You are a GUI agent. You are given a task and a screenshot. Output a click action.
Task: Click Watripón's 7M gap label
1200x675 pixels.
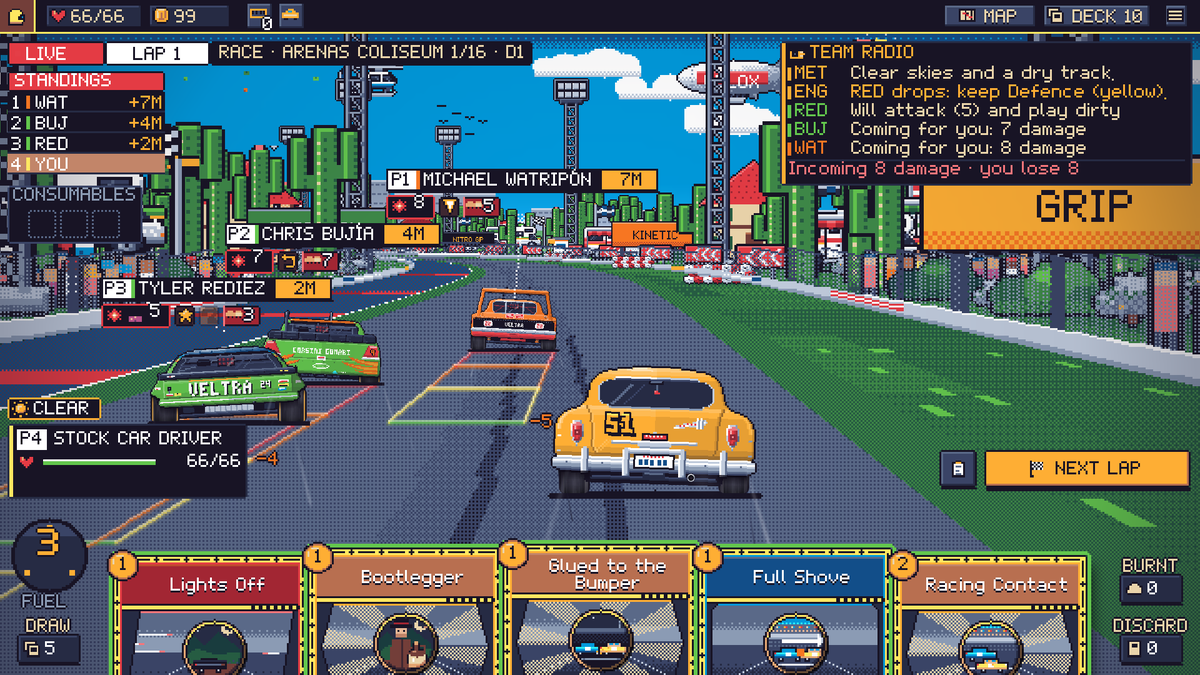(630, 180)
